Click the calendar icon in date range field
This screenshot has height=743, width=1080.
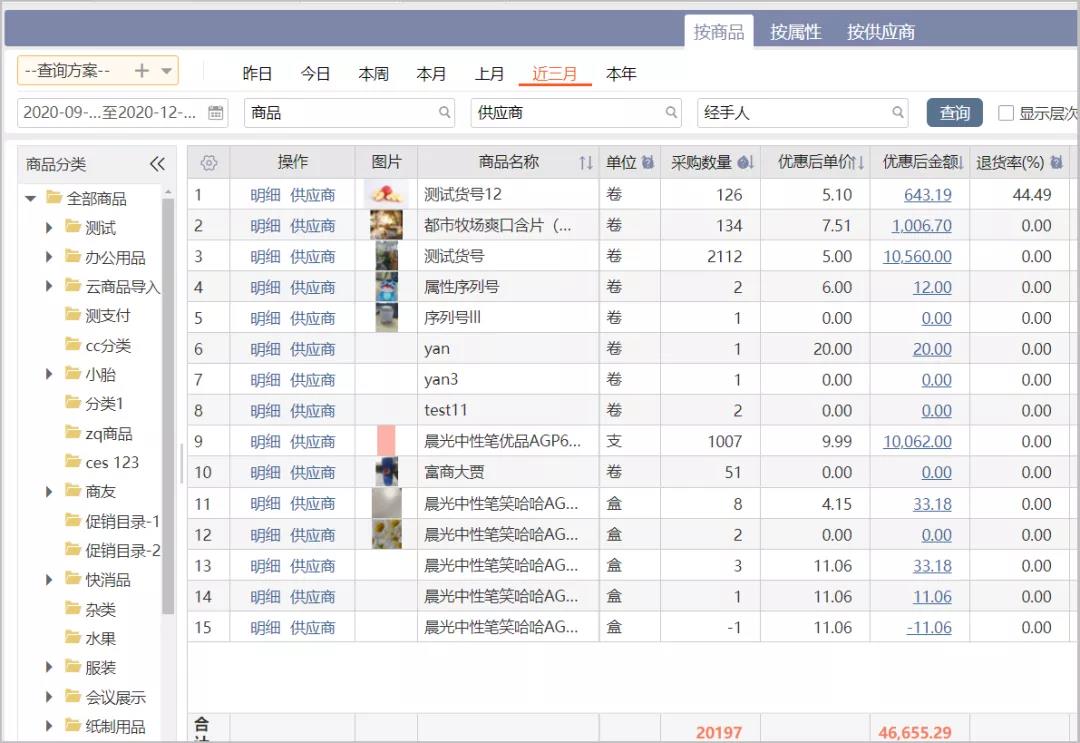[x=215, y=113]
